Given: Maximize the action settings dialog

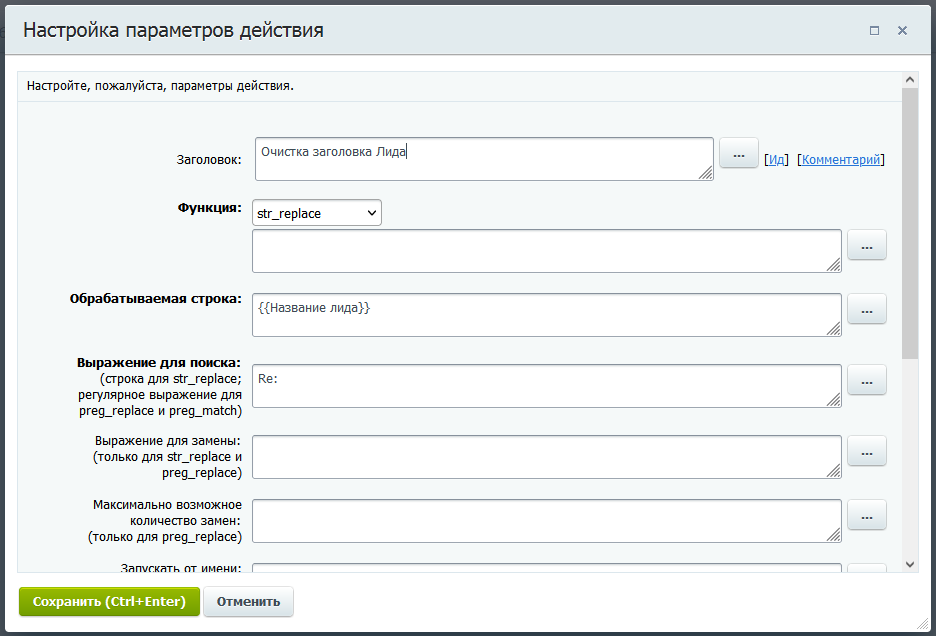Looking at the screenshot, I should (874, 31).
